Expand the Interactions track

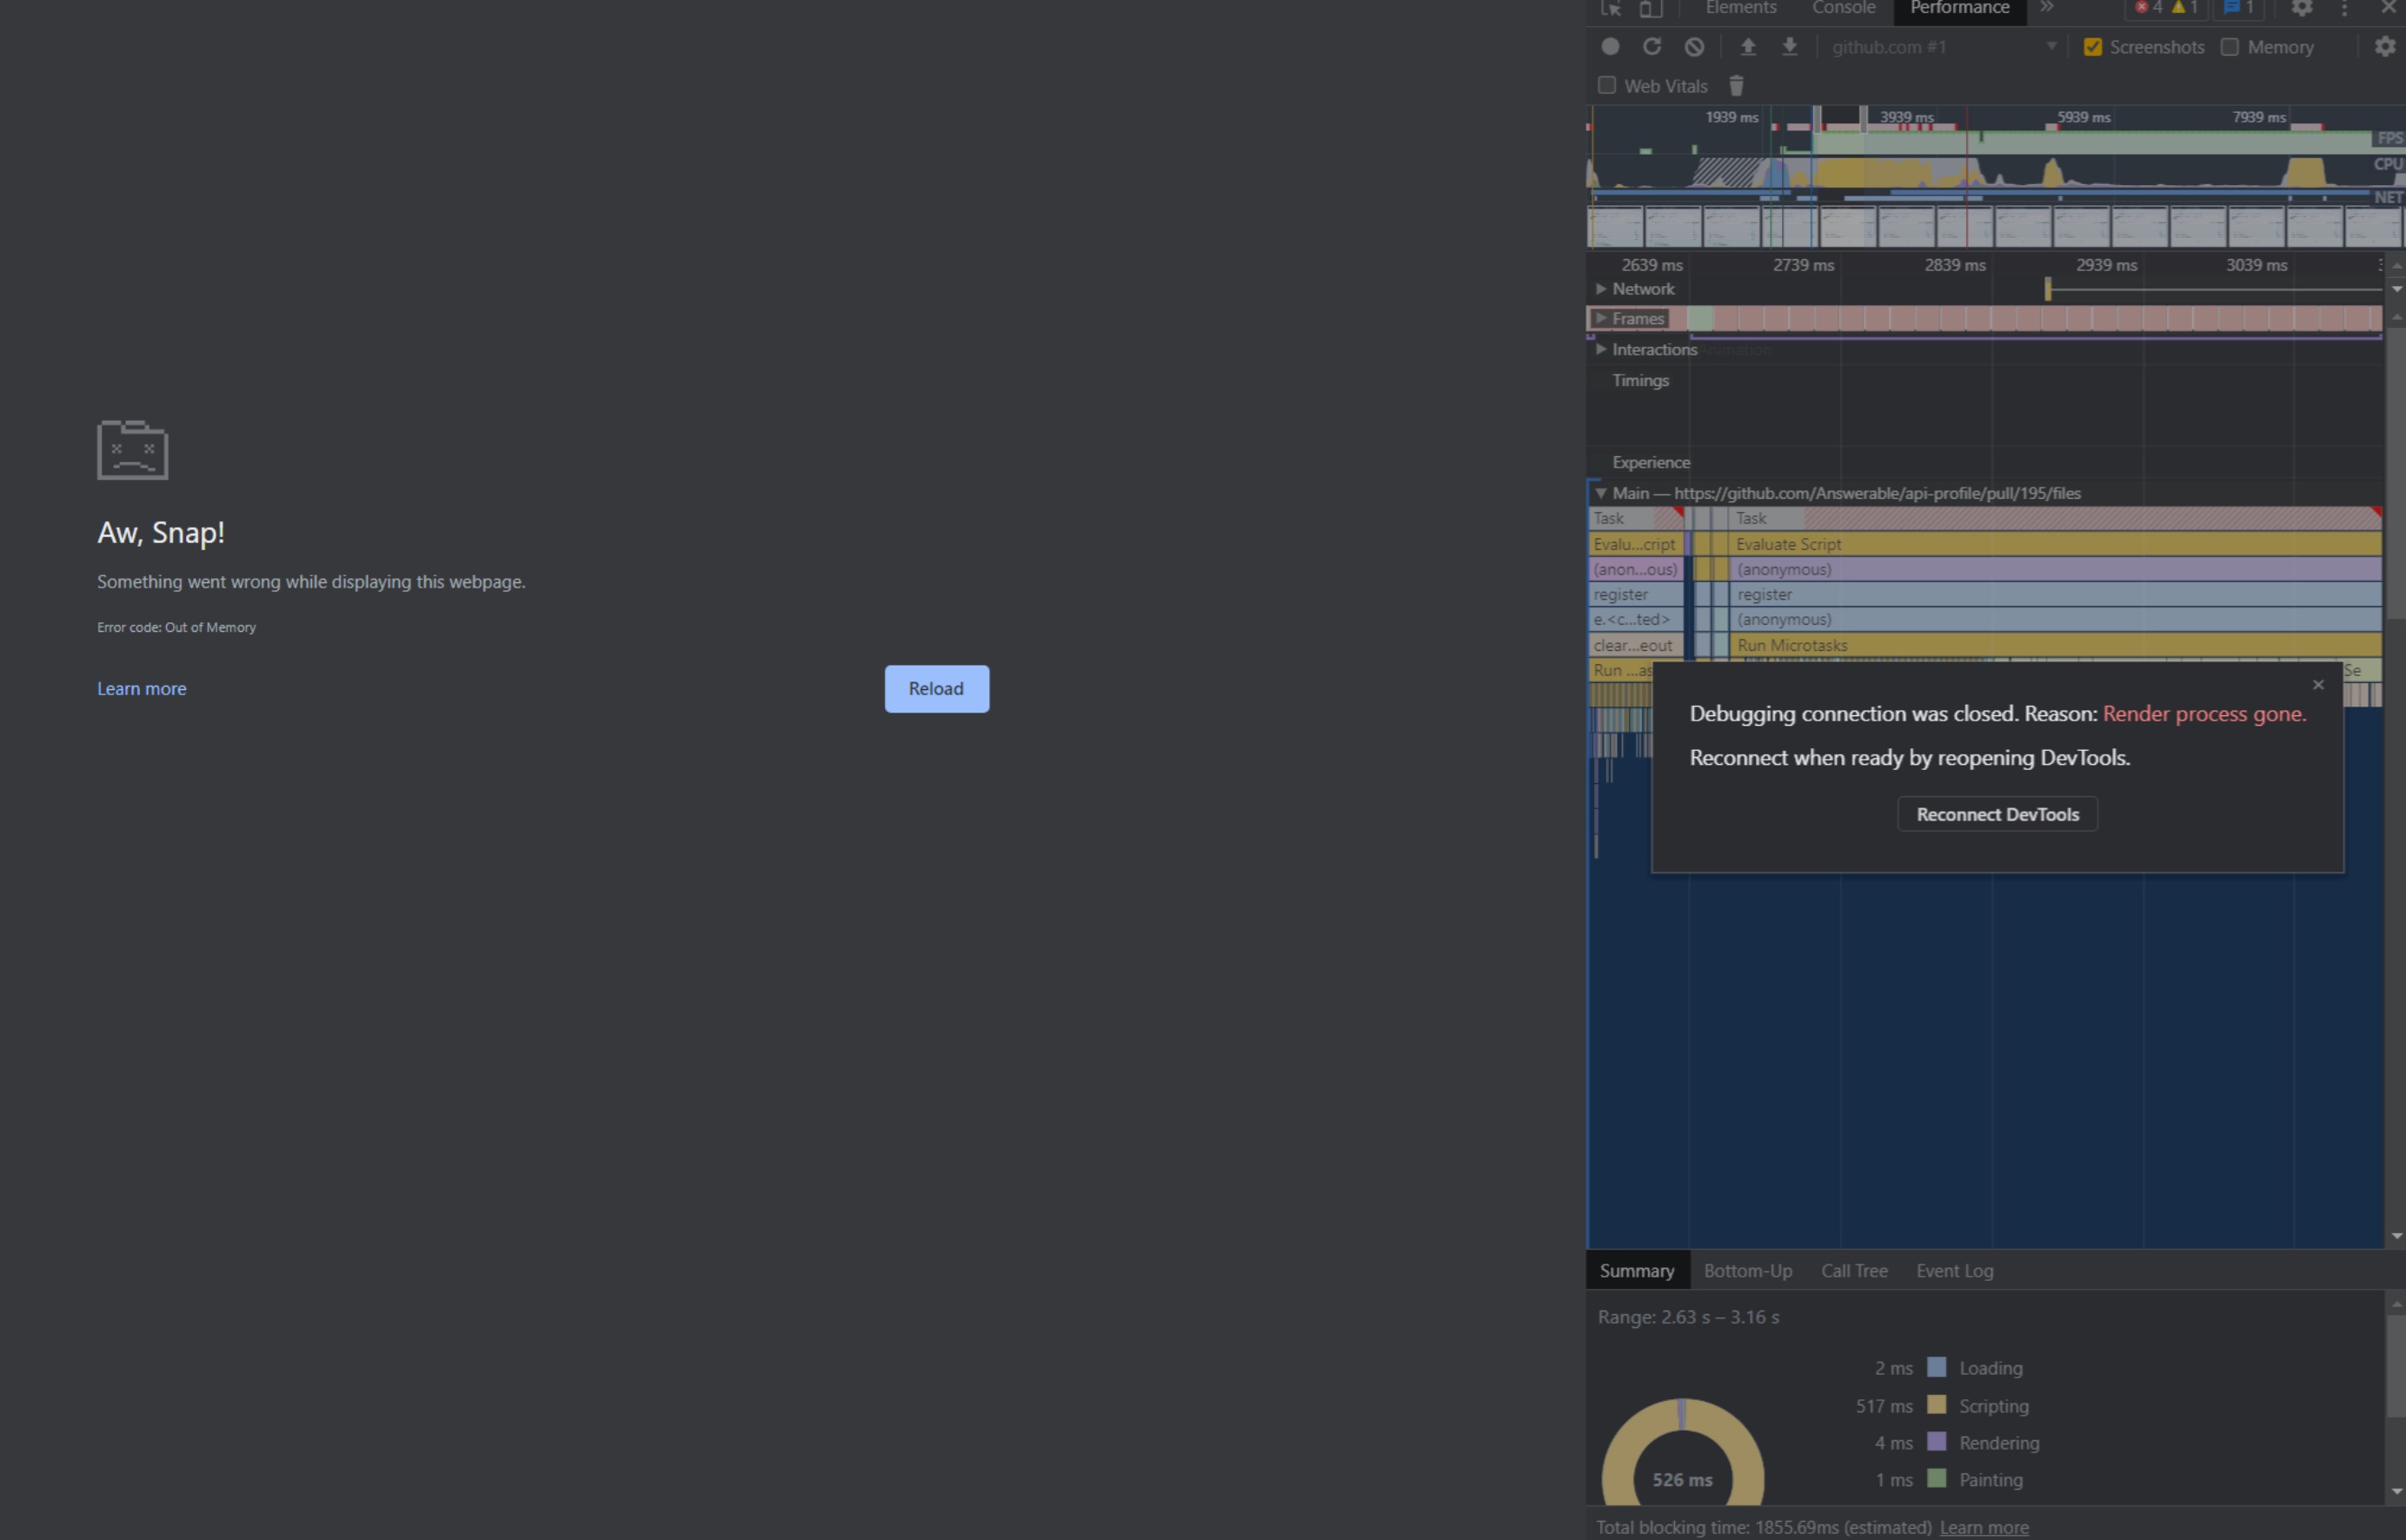[x=1602, y=350]
